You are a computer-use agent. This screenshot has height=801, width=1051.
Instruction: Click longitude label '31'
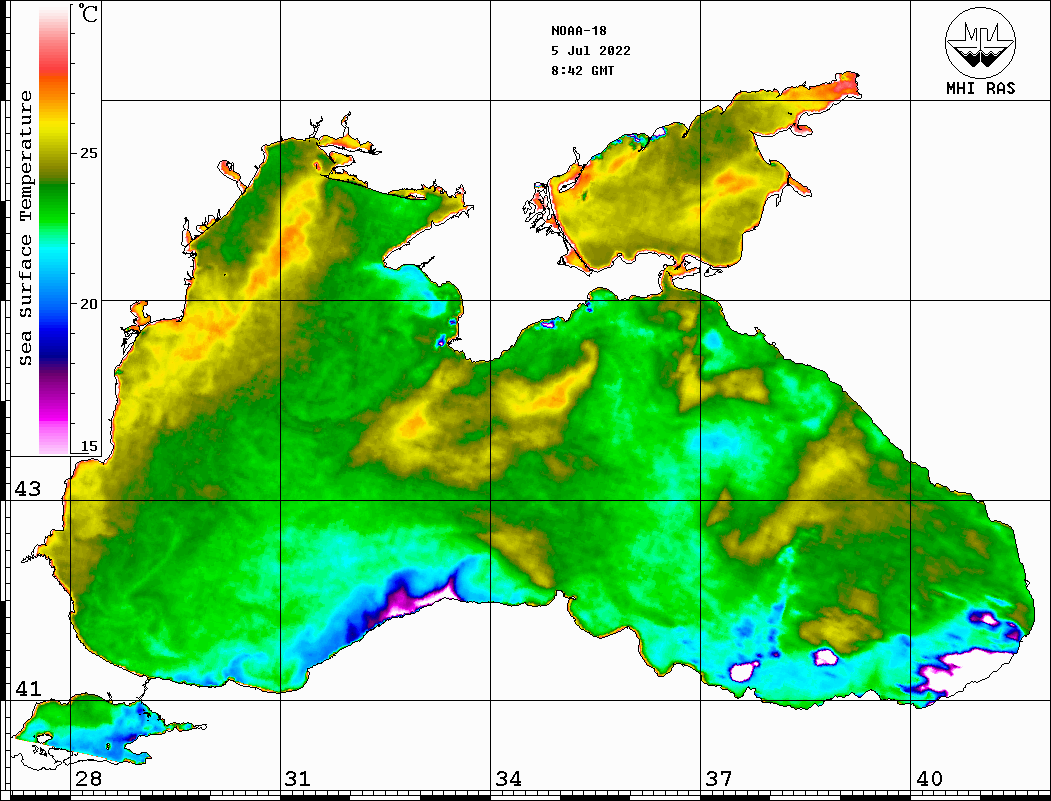coord(298,779)
